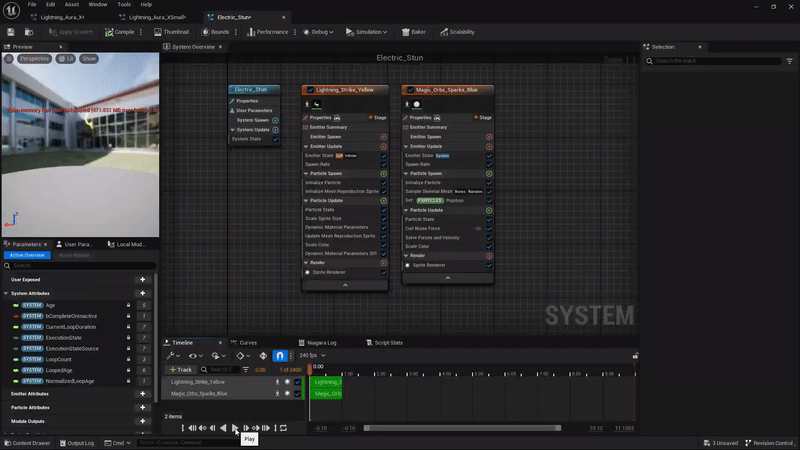Toggle the Bounds display
This screenshot has width=800, height=450.
point(215,32)
